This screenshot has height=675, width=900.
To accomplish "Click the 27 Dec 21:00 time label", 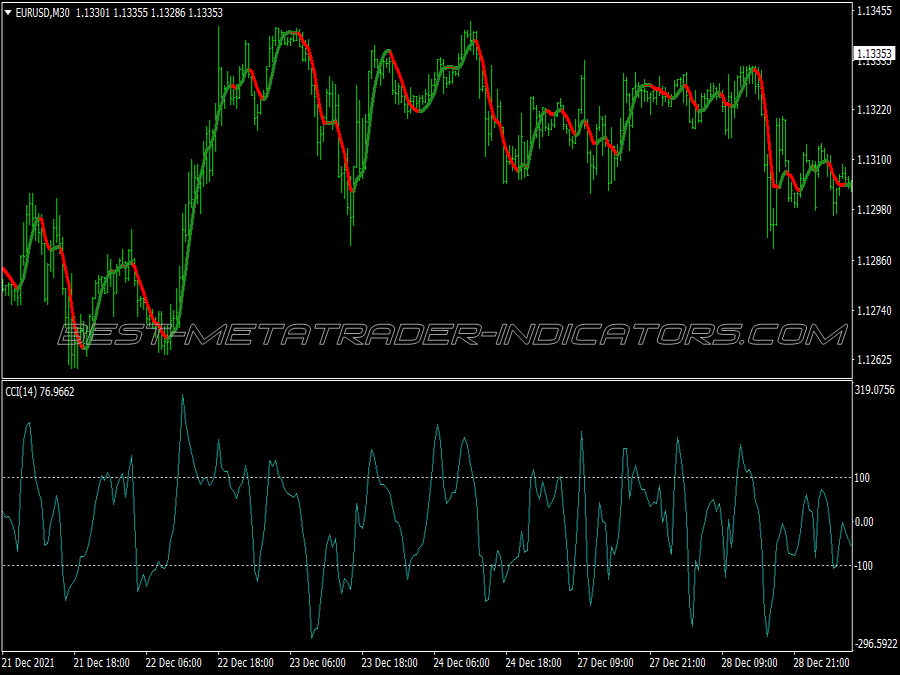I will tap(678, 663).
